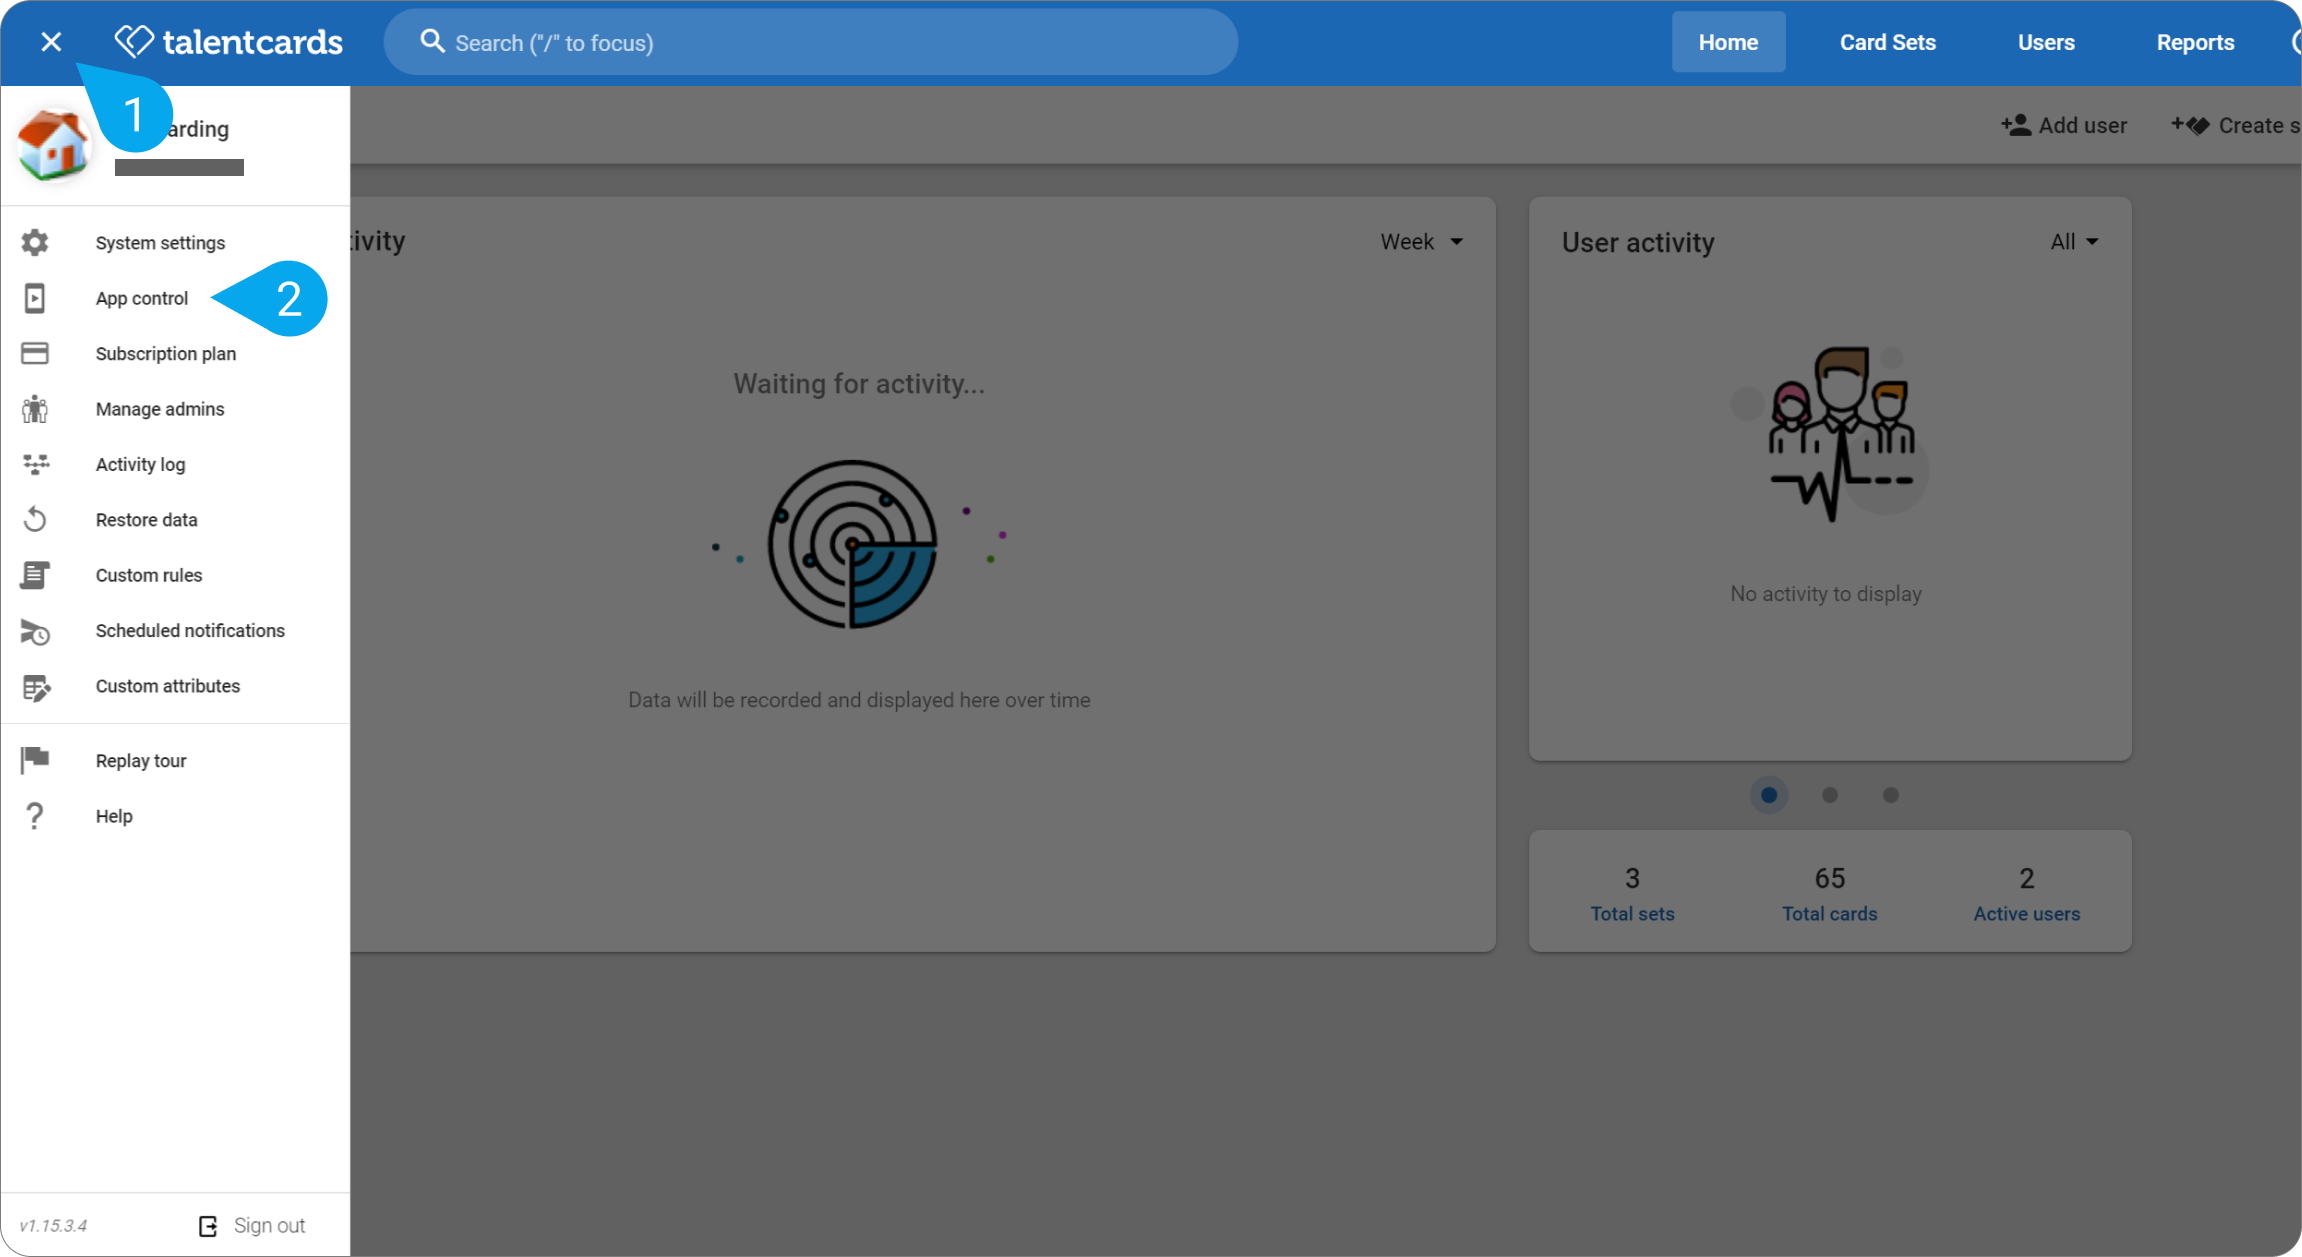2302x1257 pixels.
Task: Click the Add user button
Action: point(2064,125)
